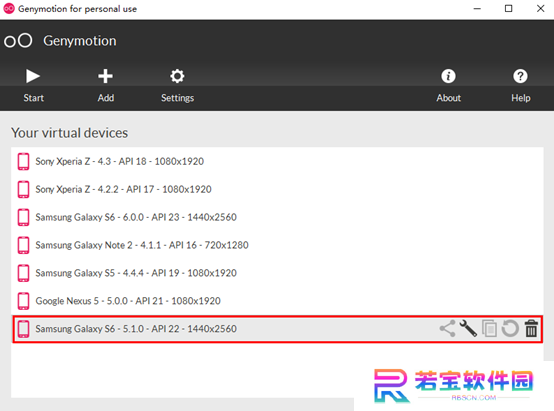
Task: Click phone icon for Galaxy S6 5.1.0
Action: pyautogui.click(x=24, y=329)
